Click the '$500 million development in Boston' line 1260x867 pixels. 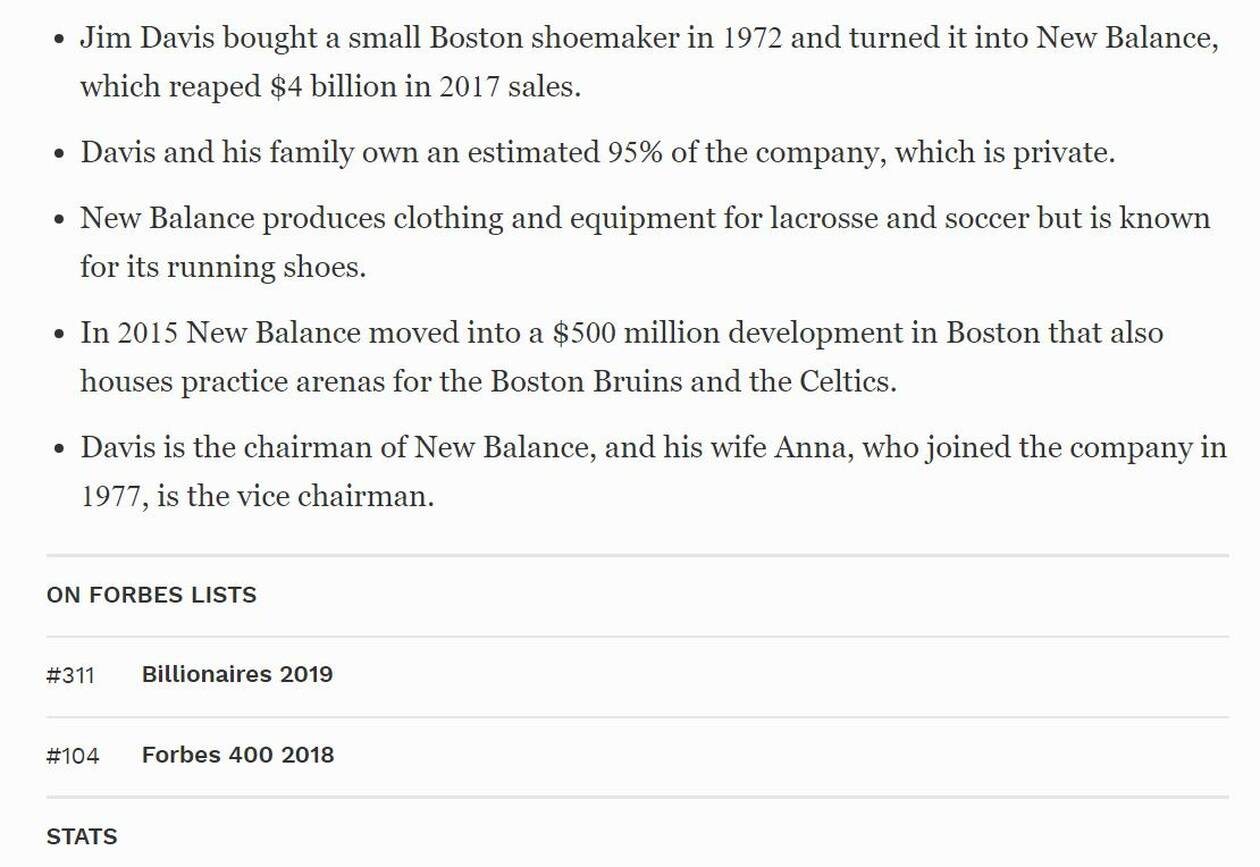click(622, 333)
